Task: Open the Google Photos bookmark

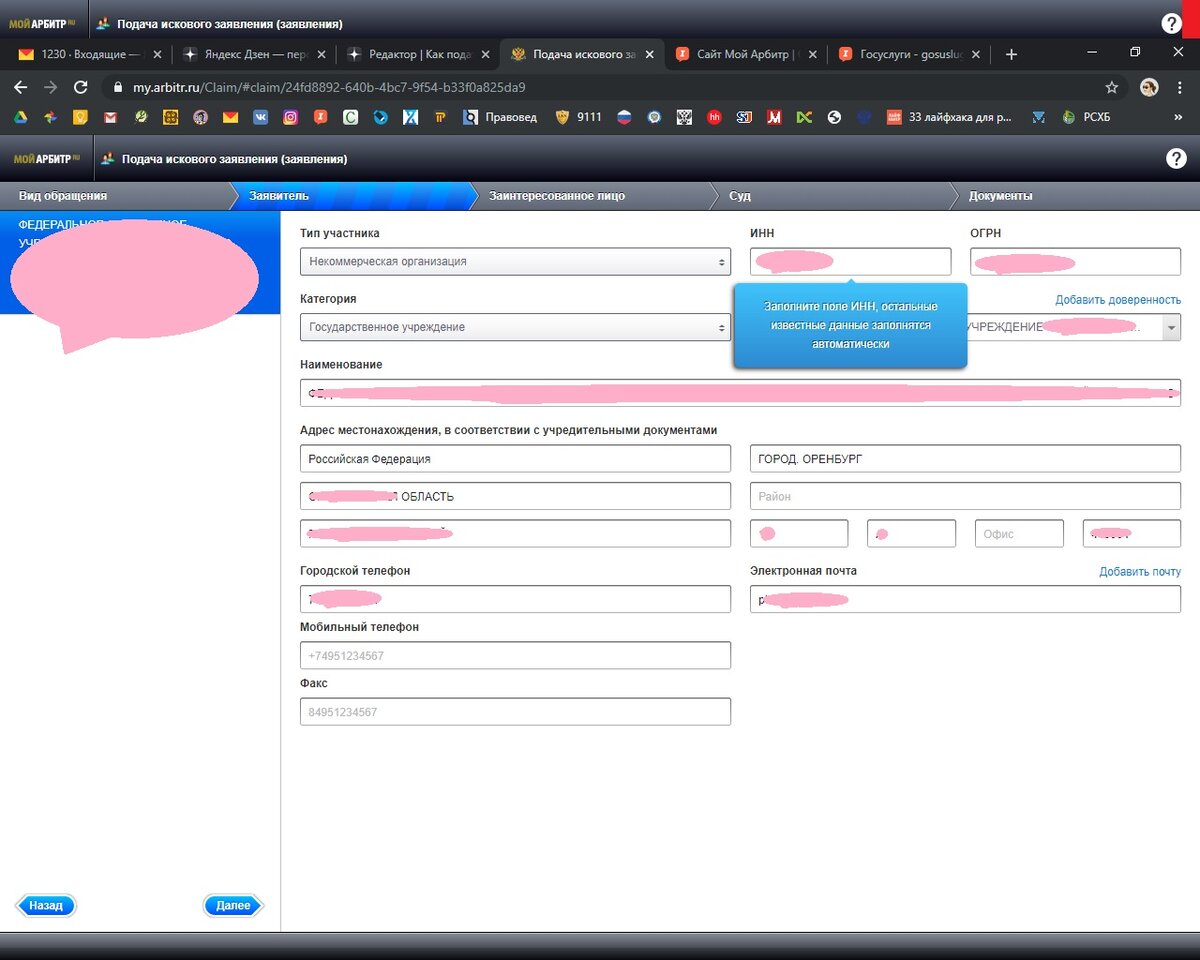Action: (x=50, y=117)
